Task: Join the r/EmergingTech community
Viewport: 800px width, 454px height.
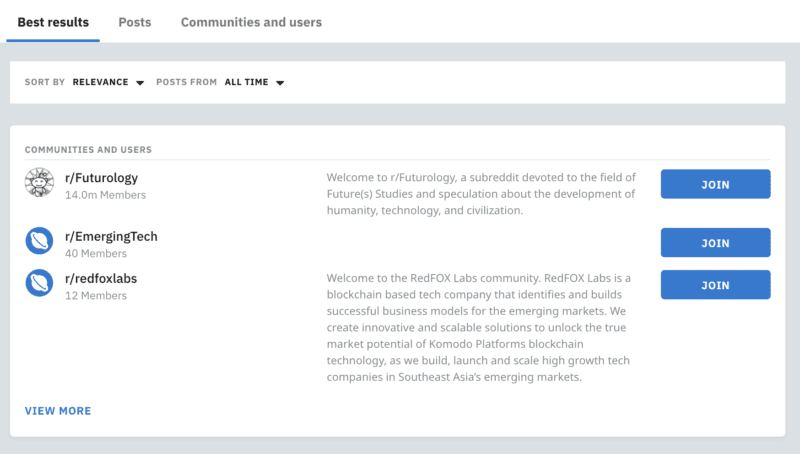Action: tap(715, 242)
